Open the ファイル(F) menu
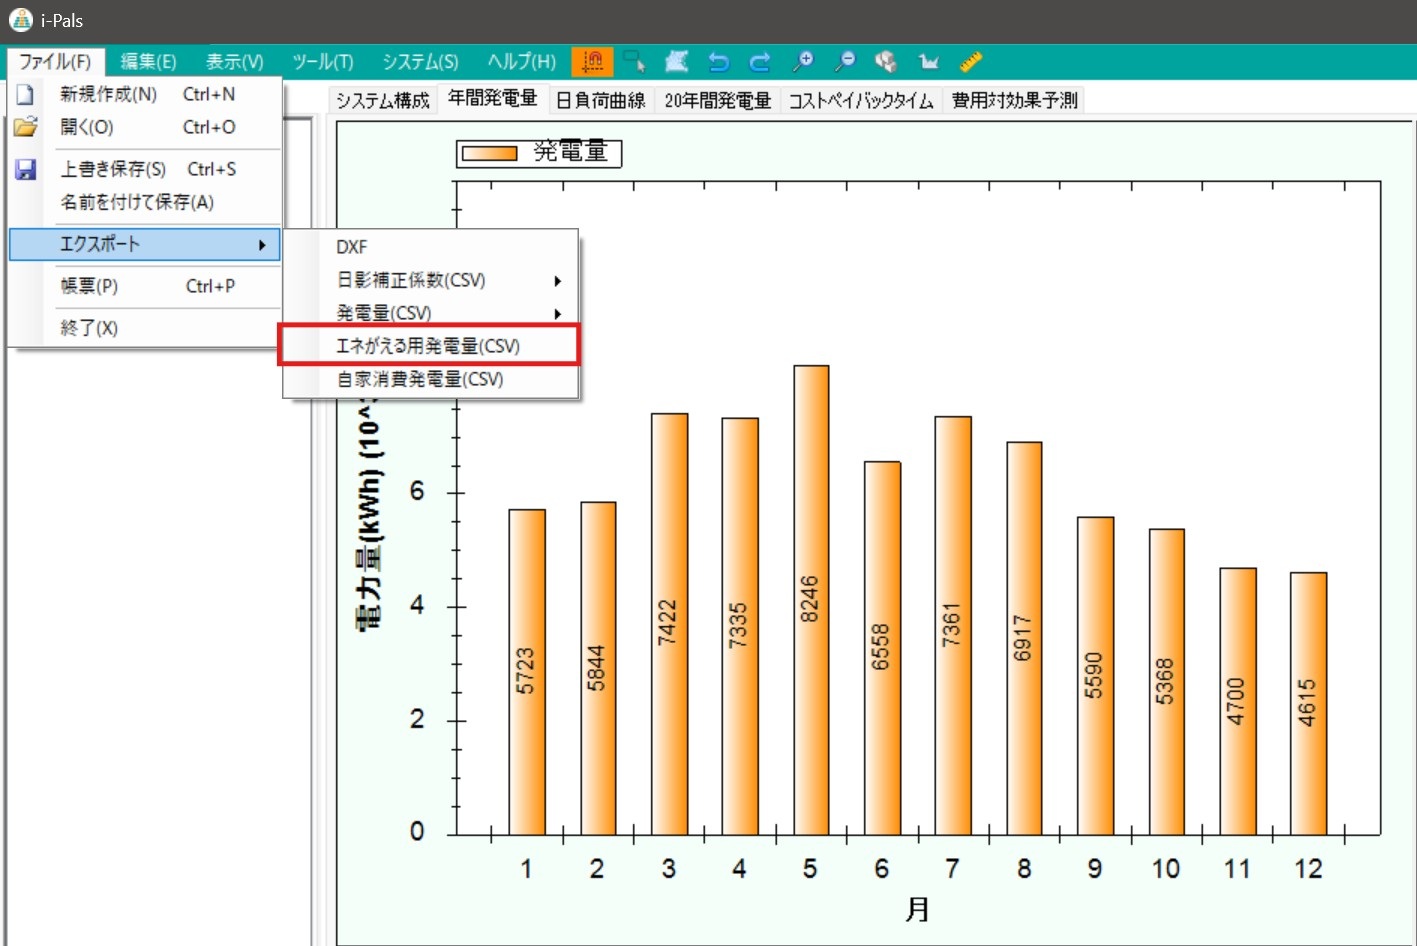Screen dimensions: 1417x946 [x=55, y=62]
